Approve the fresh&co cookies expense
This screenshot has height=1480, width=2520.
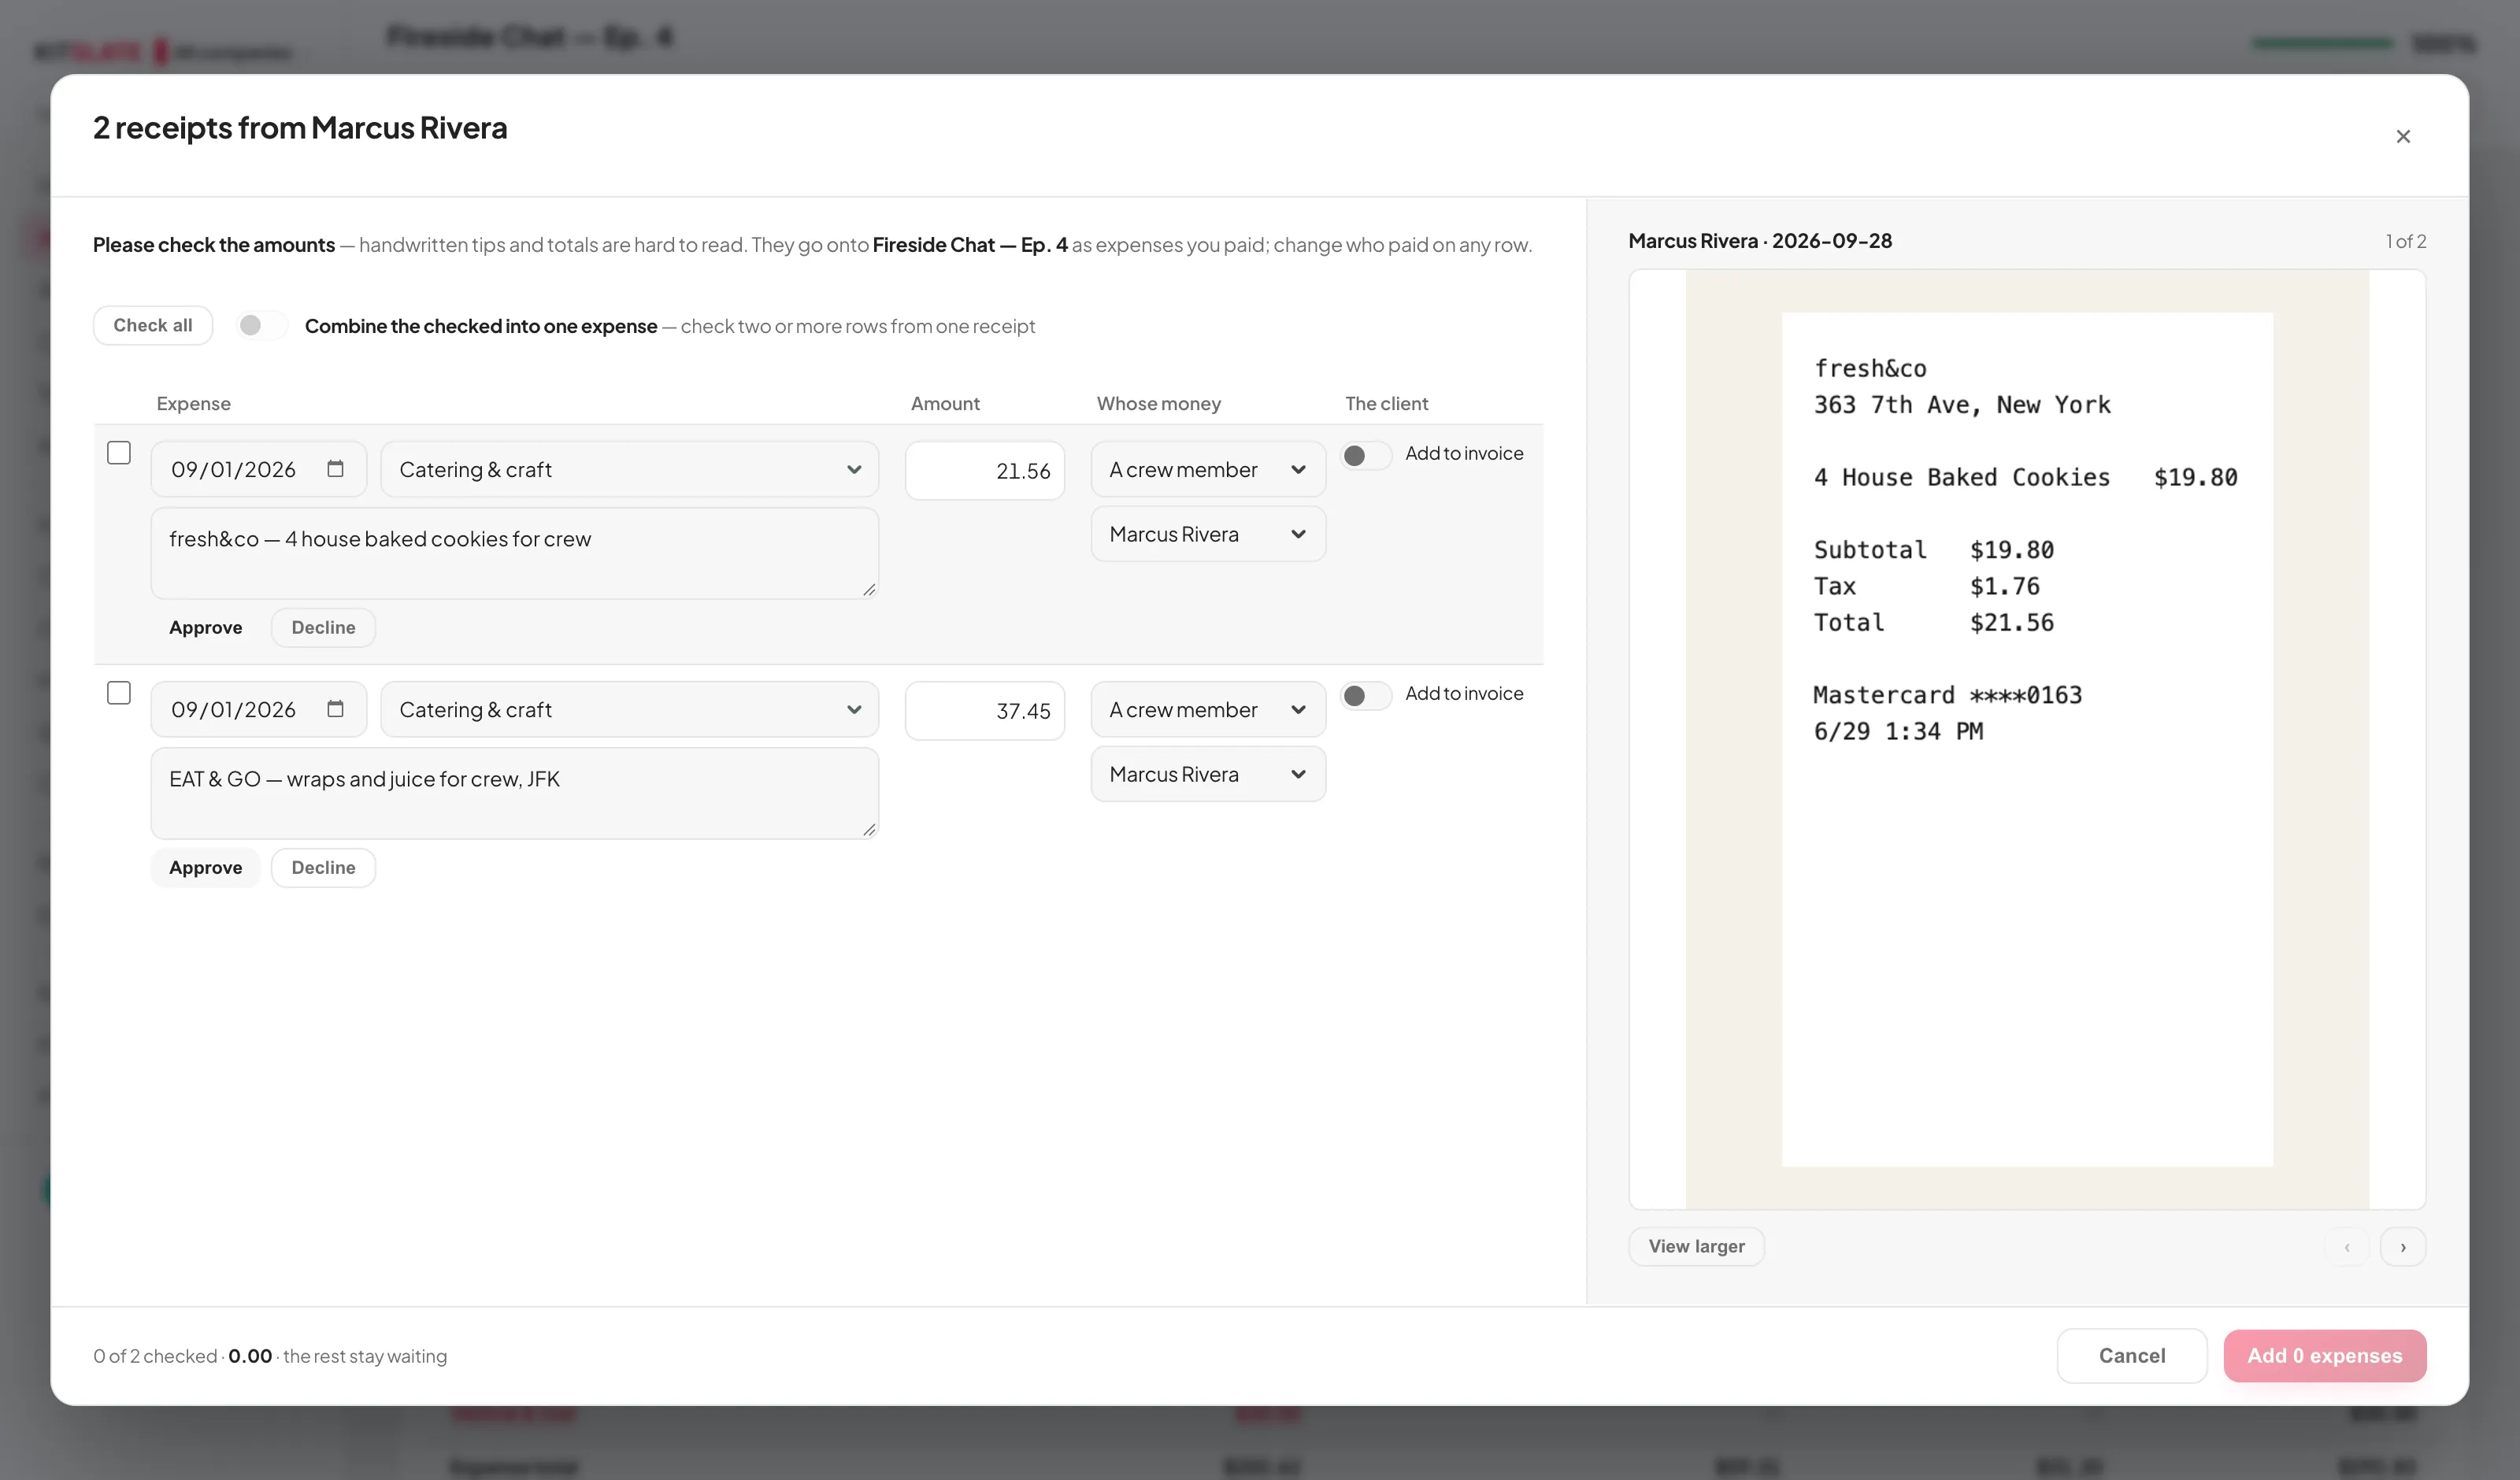(x=205, y=627)
